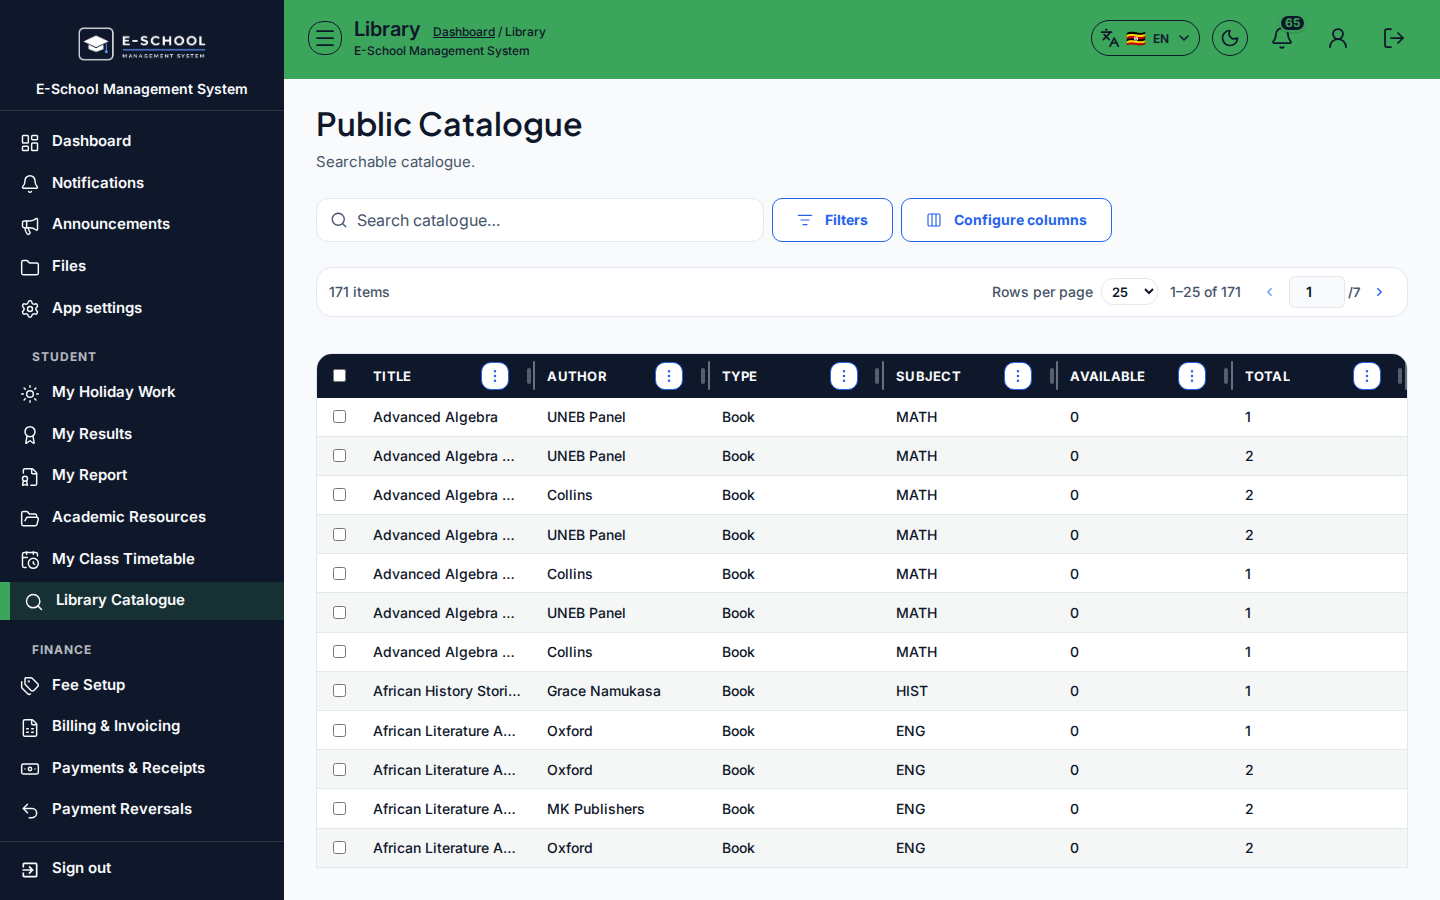1440x900 pixels.
Task: Check the Grace Namukasa row's preceding Collins checkbox
Action: tap(340, 652)
